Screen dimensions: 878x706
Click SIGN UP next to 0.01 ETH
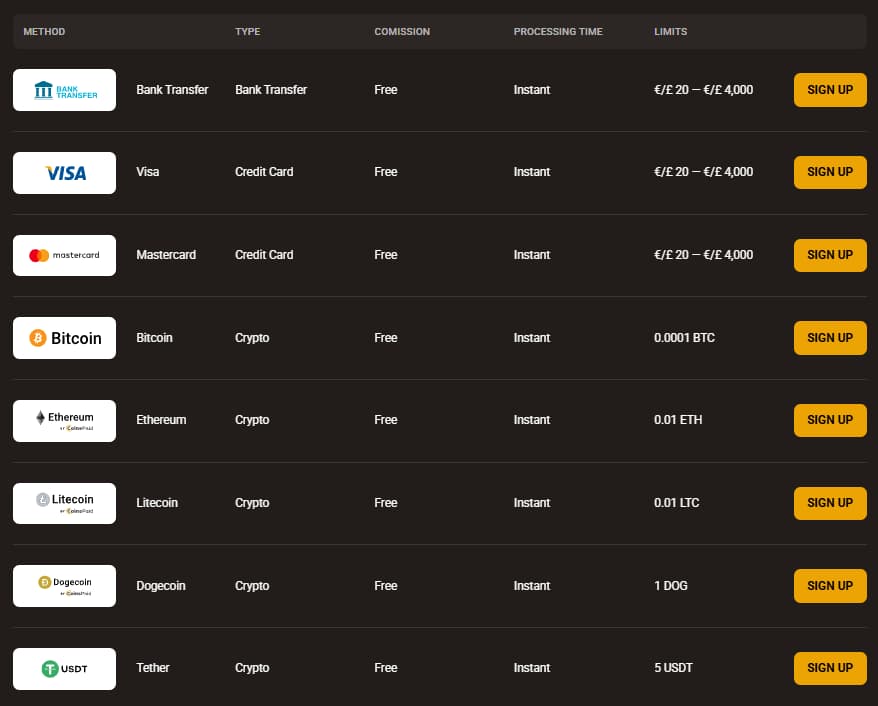(830, 420)
